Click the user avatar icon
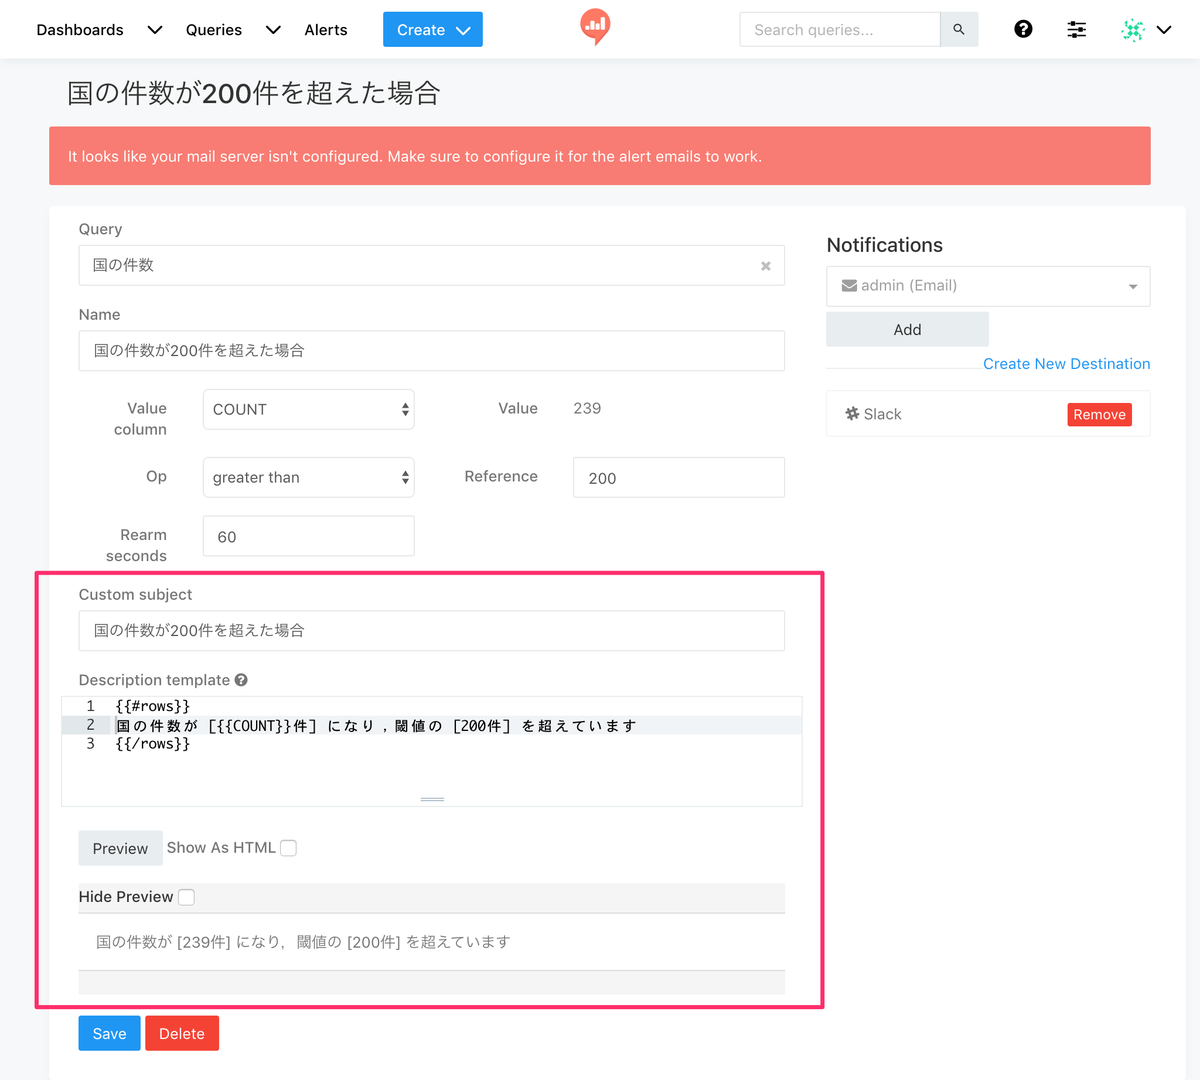This screenshot has height=1080, width=1200. pos(1133,30)
